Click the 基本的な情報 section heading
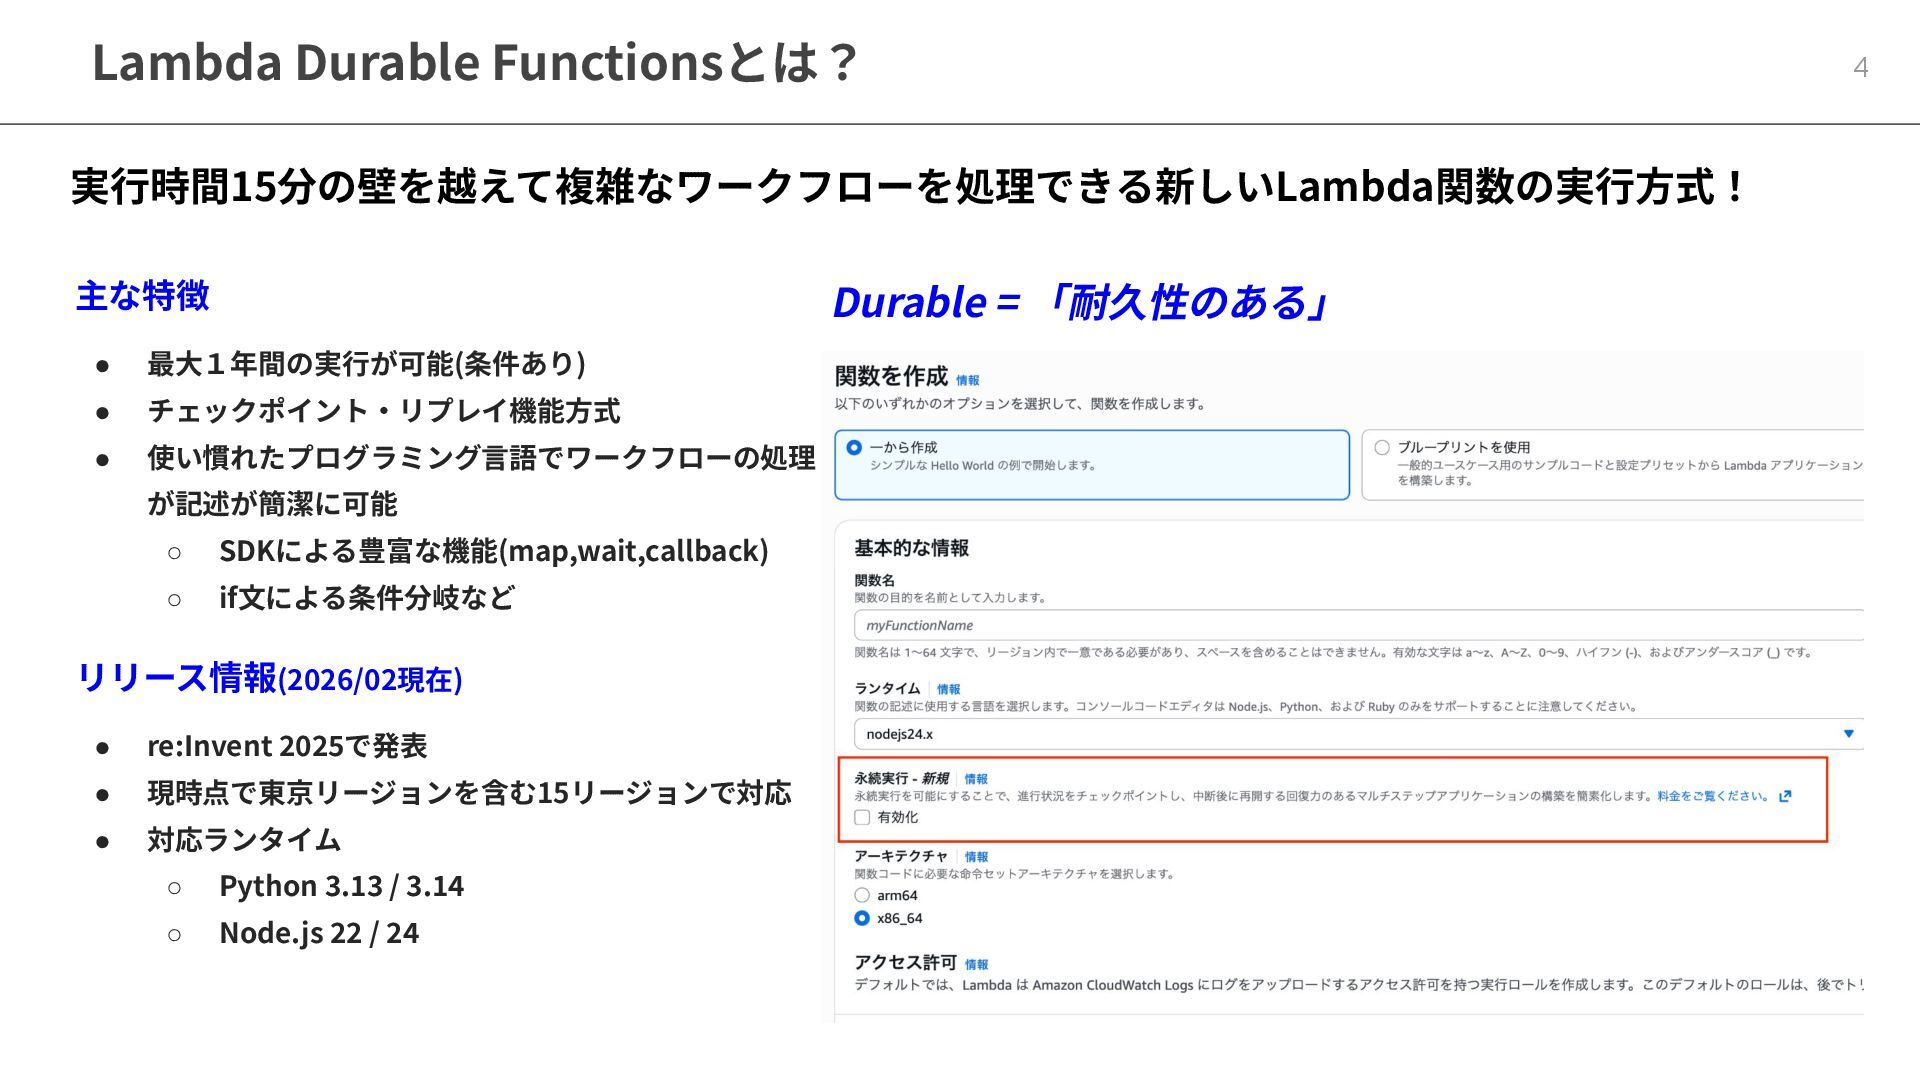The width and height of the screenshot is (1920, 1080). 911,548
